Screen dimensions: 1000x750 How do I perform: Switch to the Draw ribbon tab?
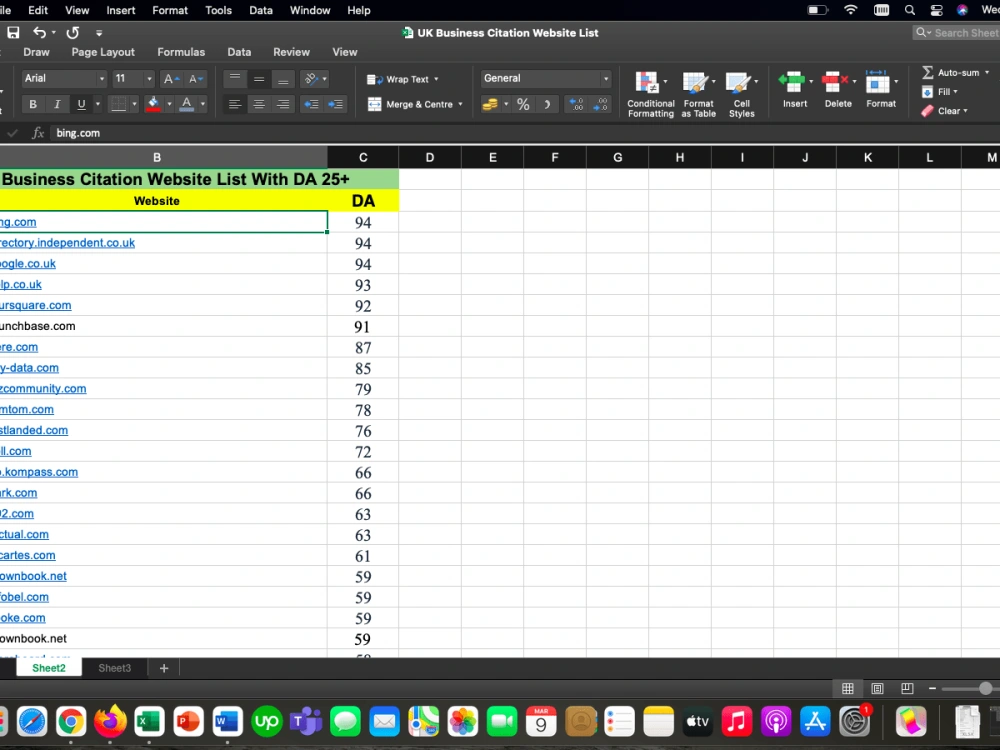(x=36, y=52)
